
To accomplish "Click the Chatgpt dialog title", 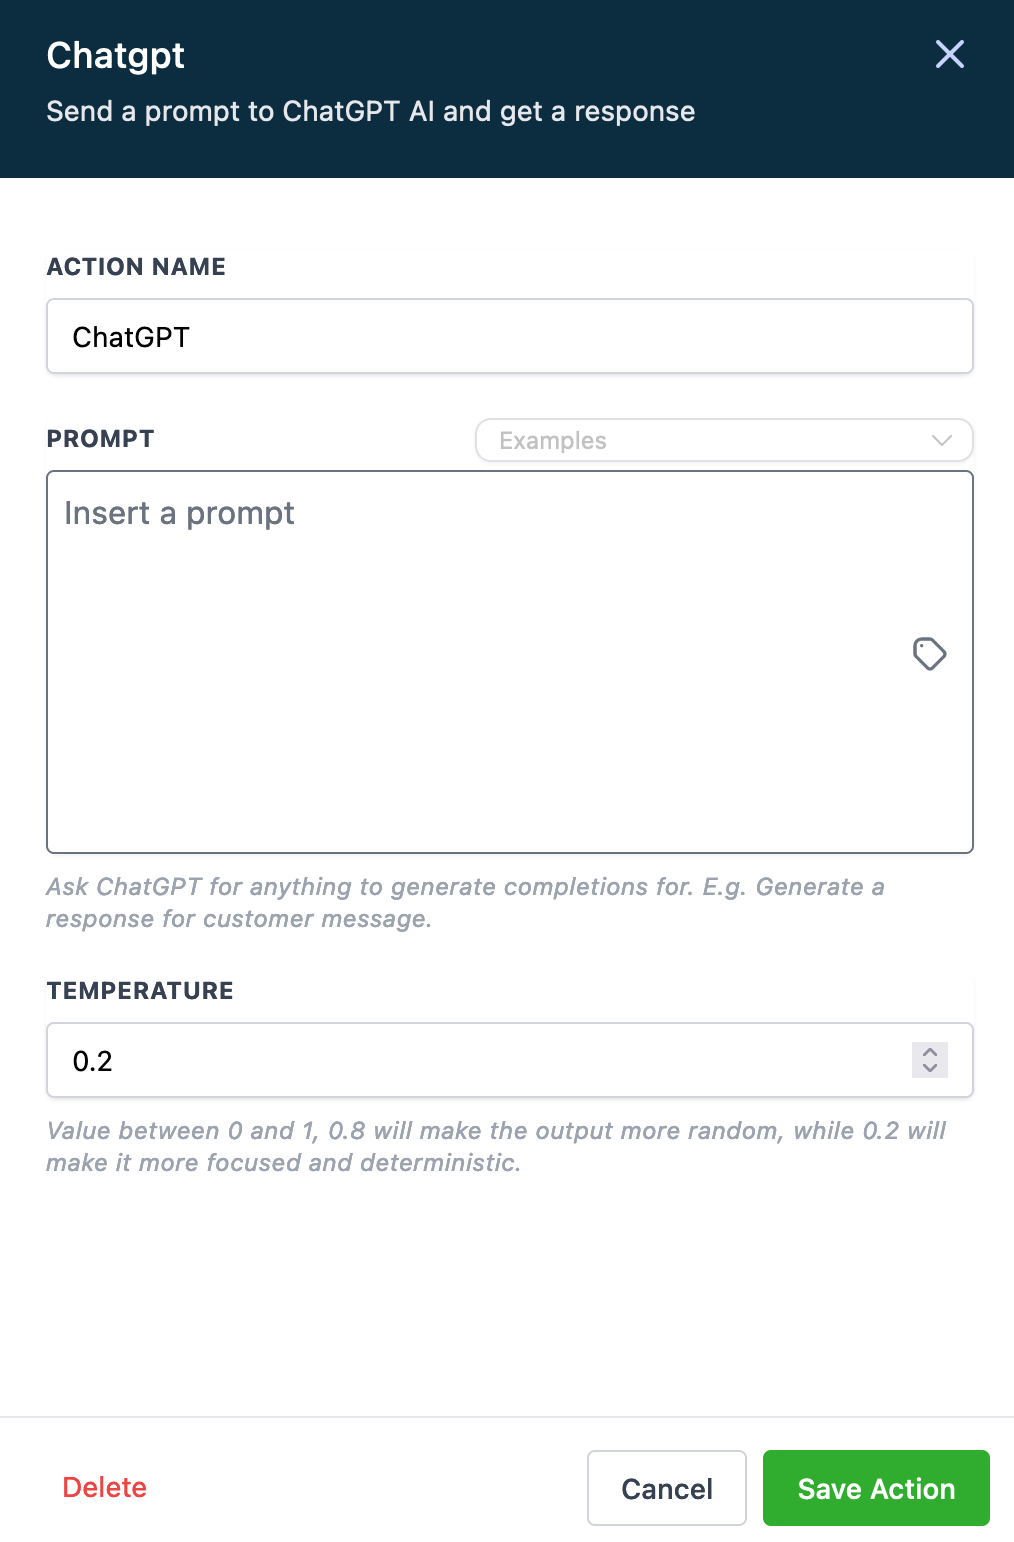I will click(116, 56).
